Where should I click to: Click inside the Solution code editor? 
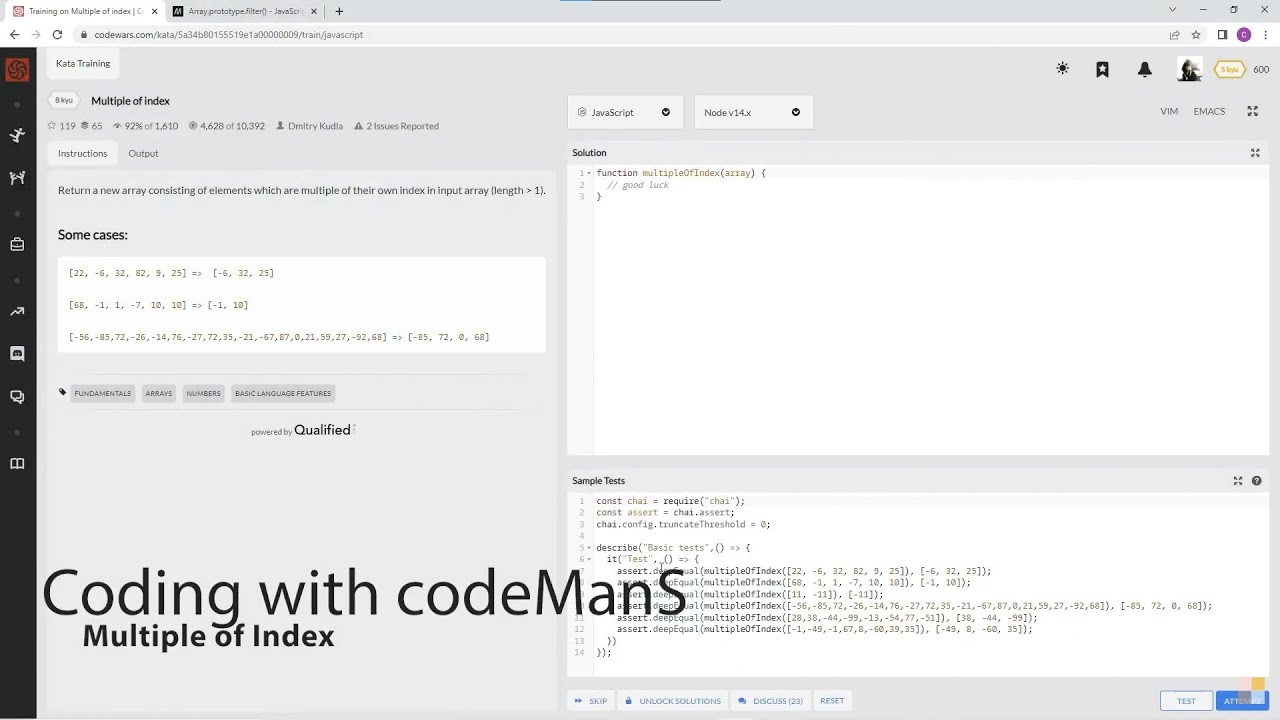[930, 310]
